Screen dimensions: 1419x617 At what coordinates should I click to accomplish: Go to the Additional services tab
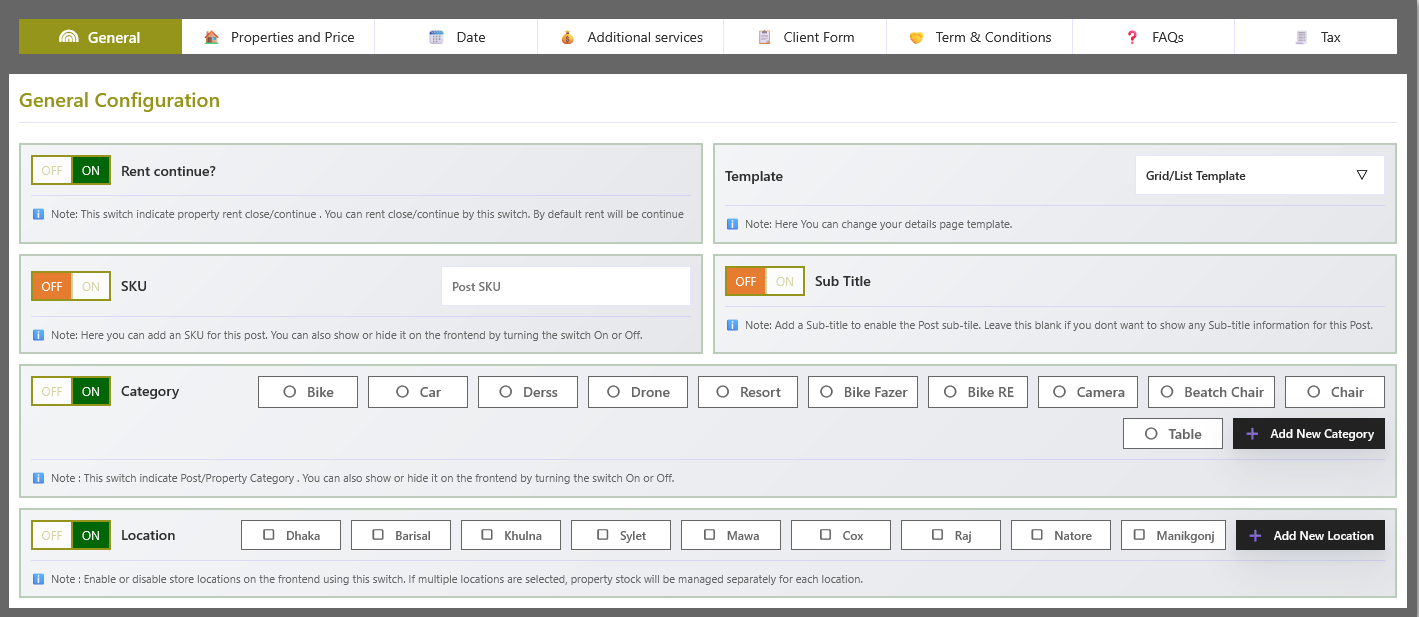point(631,37)
